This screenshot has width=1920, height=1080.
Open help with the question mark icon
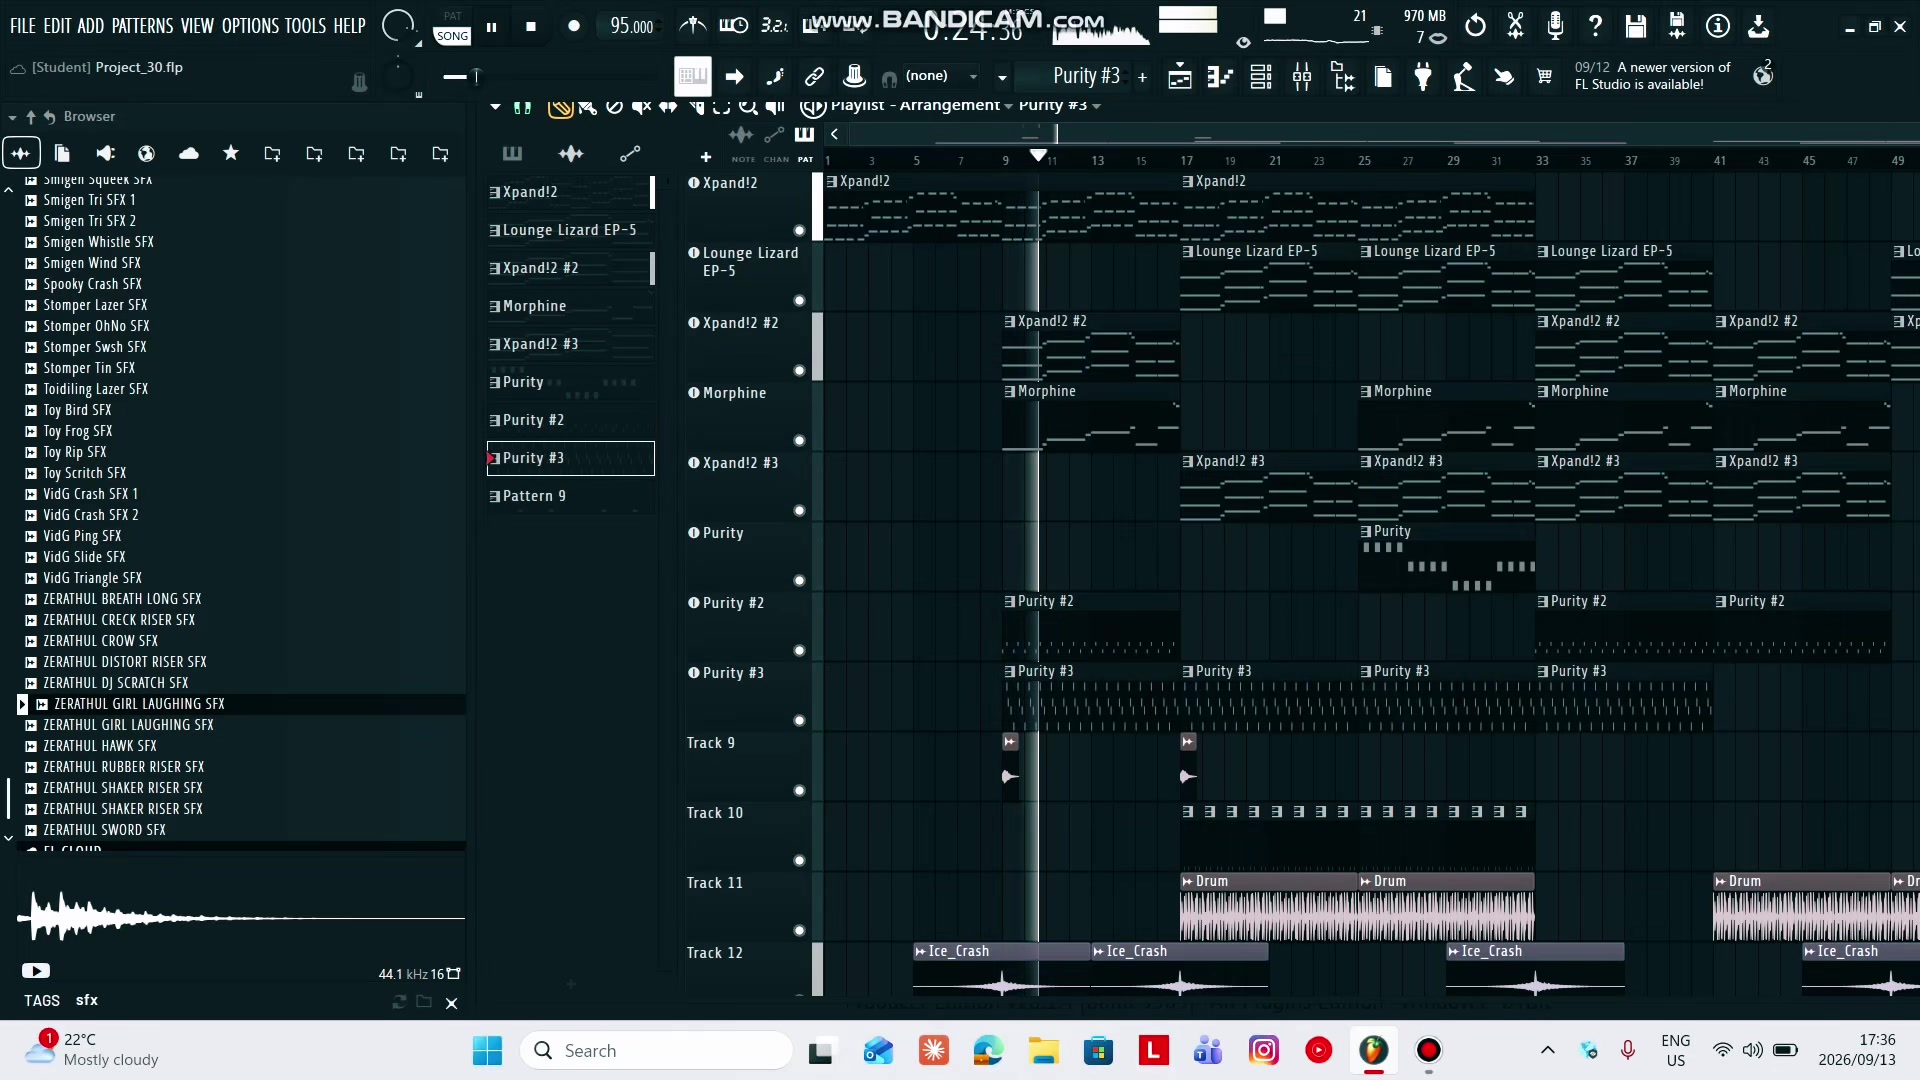pos(1596,26)
